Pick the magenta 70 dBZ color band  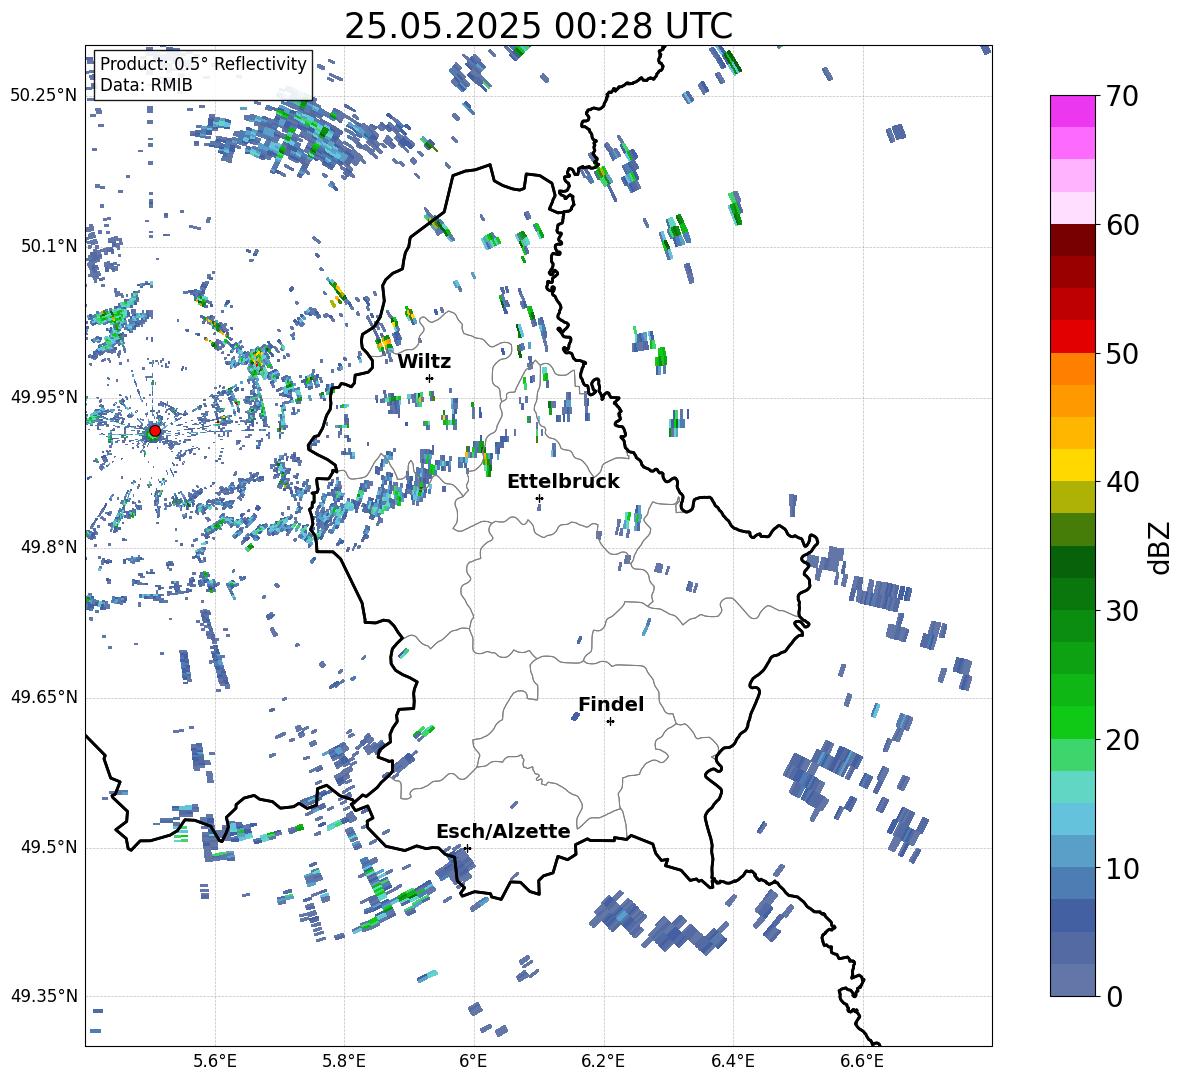(1073, 111)
